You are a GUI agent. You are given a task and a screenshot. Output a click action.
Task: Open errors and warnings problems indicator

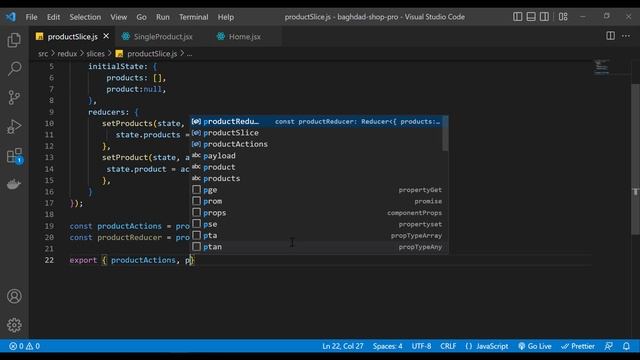24,346
